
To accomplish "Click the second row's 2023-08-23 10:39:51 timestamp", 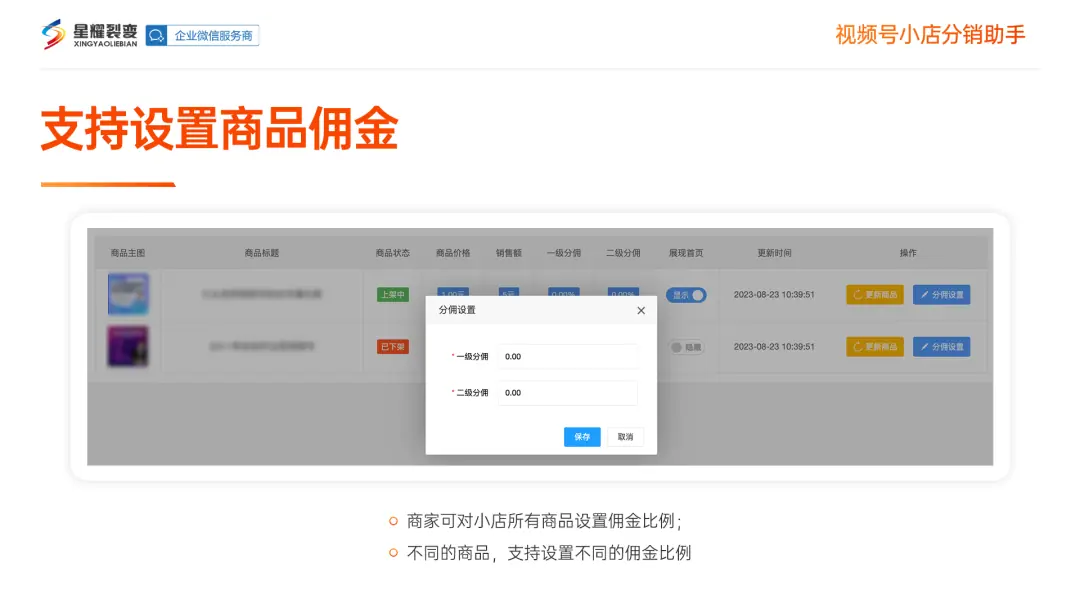I will [774, 347].
